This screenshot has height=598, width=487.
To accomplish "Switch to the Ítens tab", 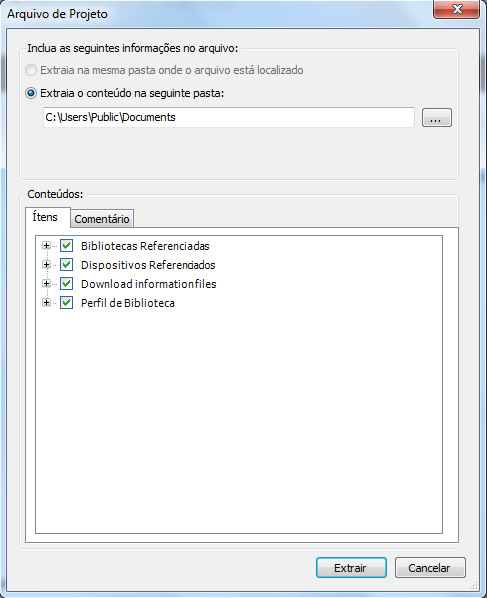I will point(47,217).
